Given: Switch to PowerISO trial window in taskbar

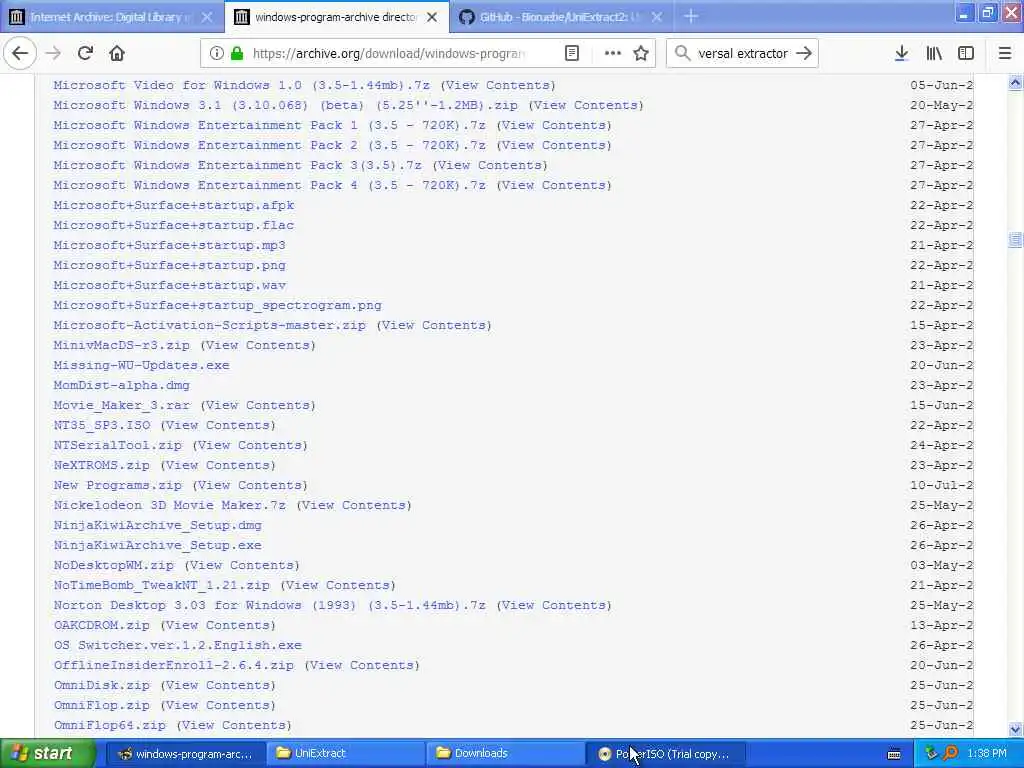Looking at the screenshot, I should tap(666, 754).
